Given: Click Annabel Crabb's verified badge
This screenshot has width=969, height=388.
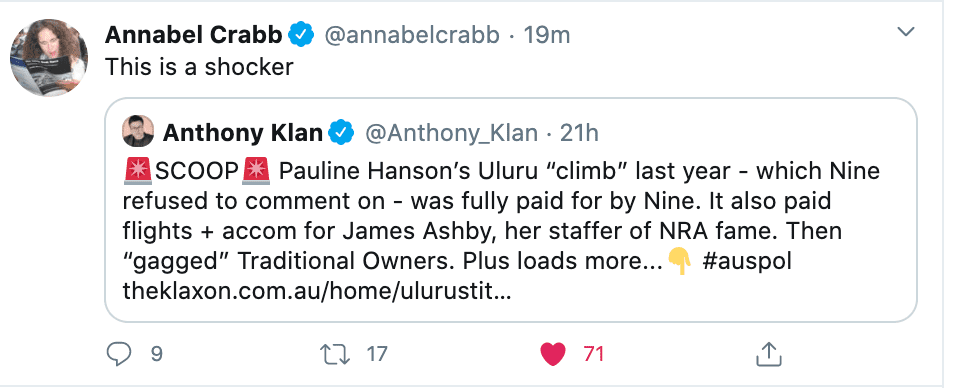Looking at the screenshot, I should (x=302, y=35).
